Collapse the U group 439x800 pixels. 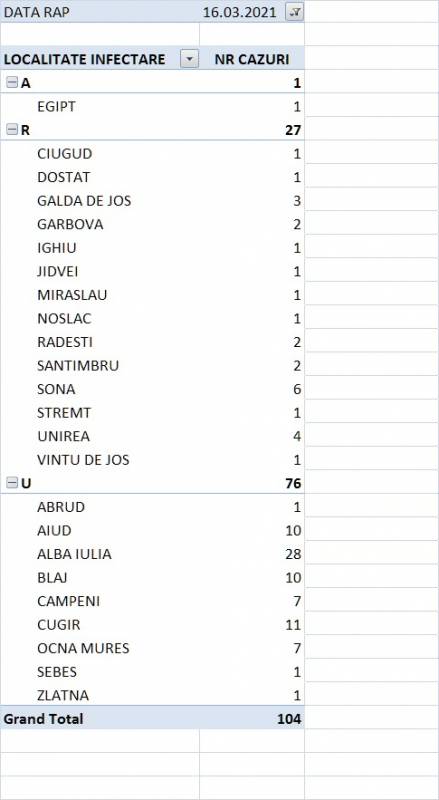pyautogui.click(x=11, y=483)
